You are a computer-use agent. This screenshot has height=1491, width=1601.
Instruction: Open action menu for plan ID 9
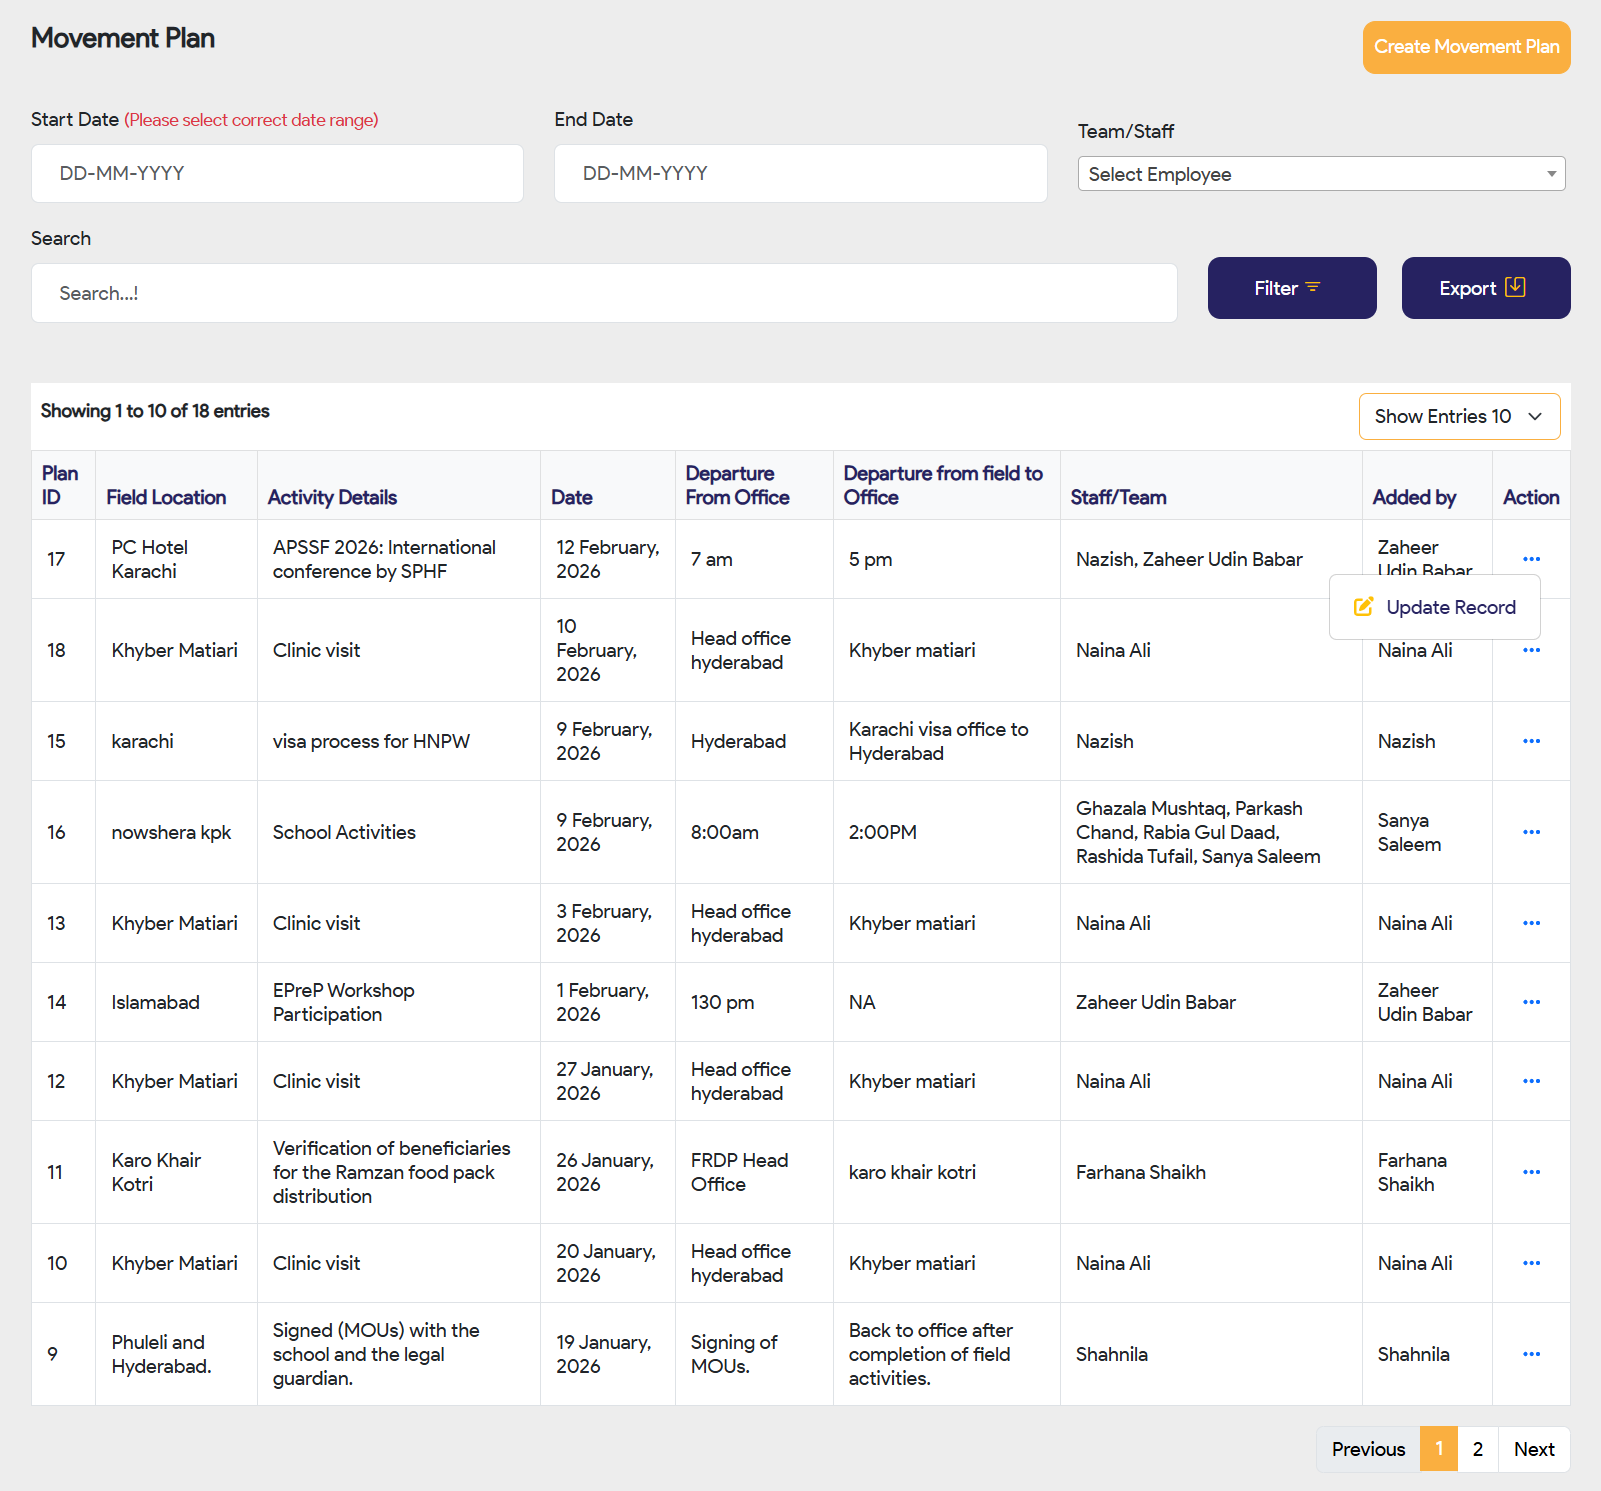click(1531, 1354)
